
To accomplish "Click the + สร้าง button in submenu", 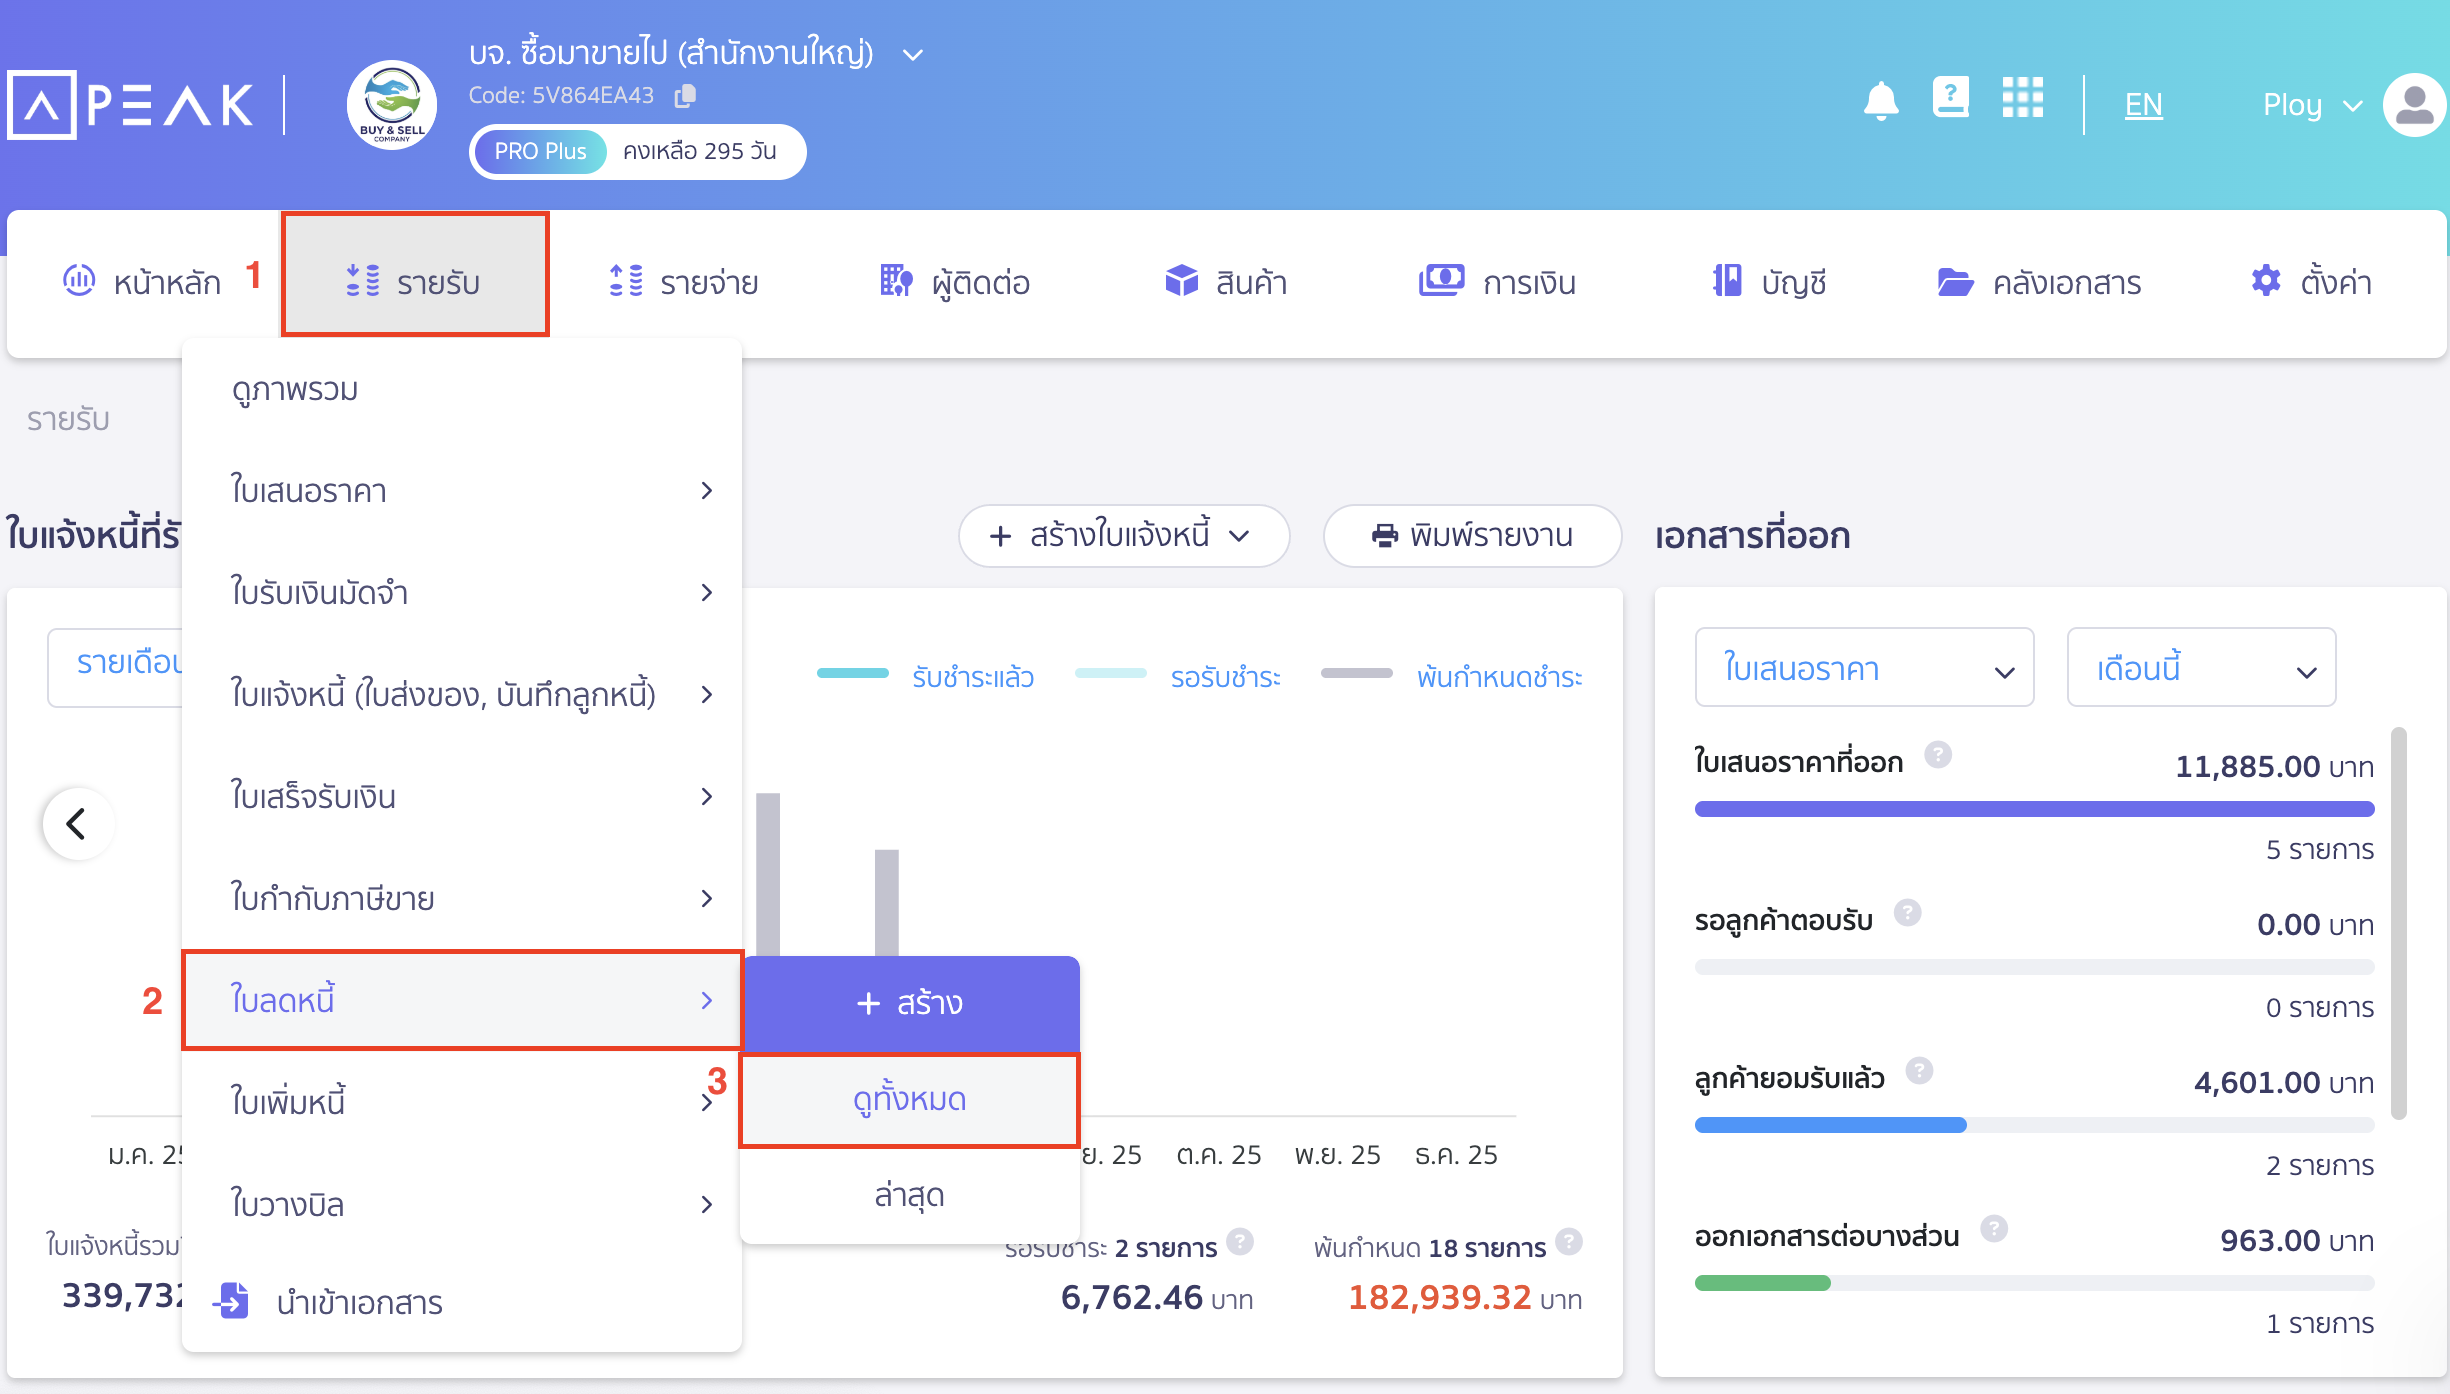I will (x=910, y=1003).
